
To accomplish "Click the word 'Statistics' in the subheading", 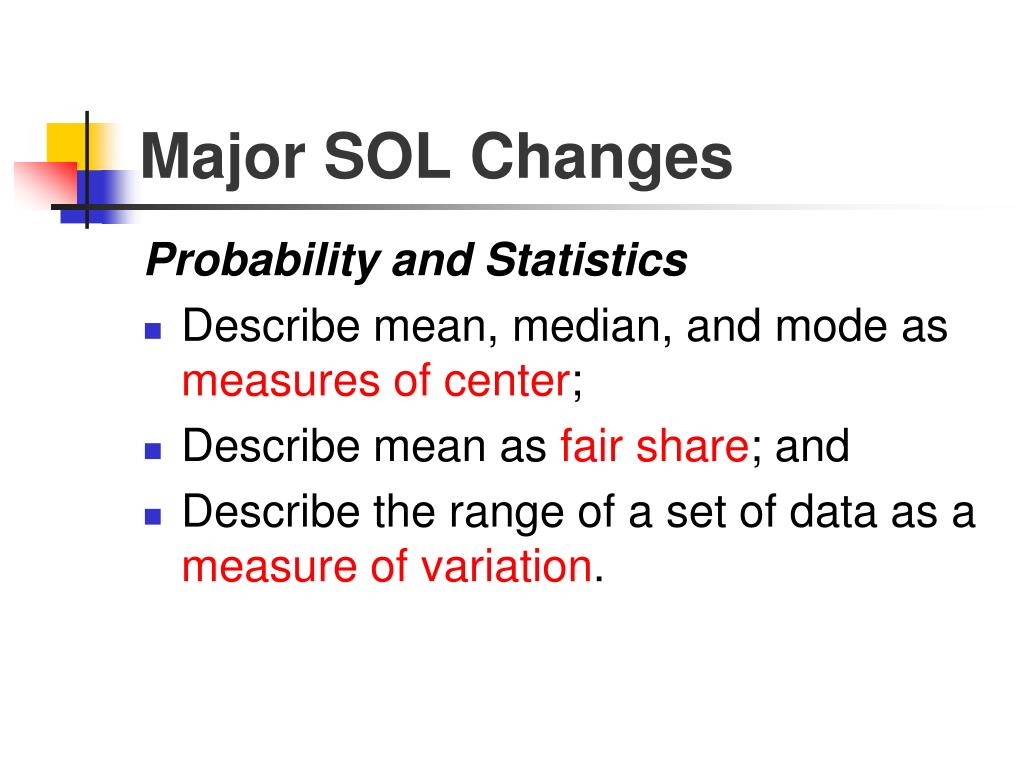I will 586,259.
